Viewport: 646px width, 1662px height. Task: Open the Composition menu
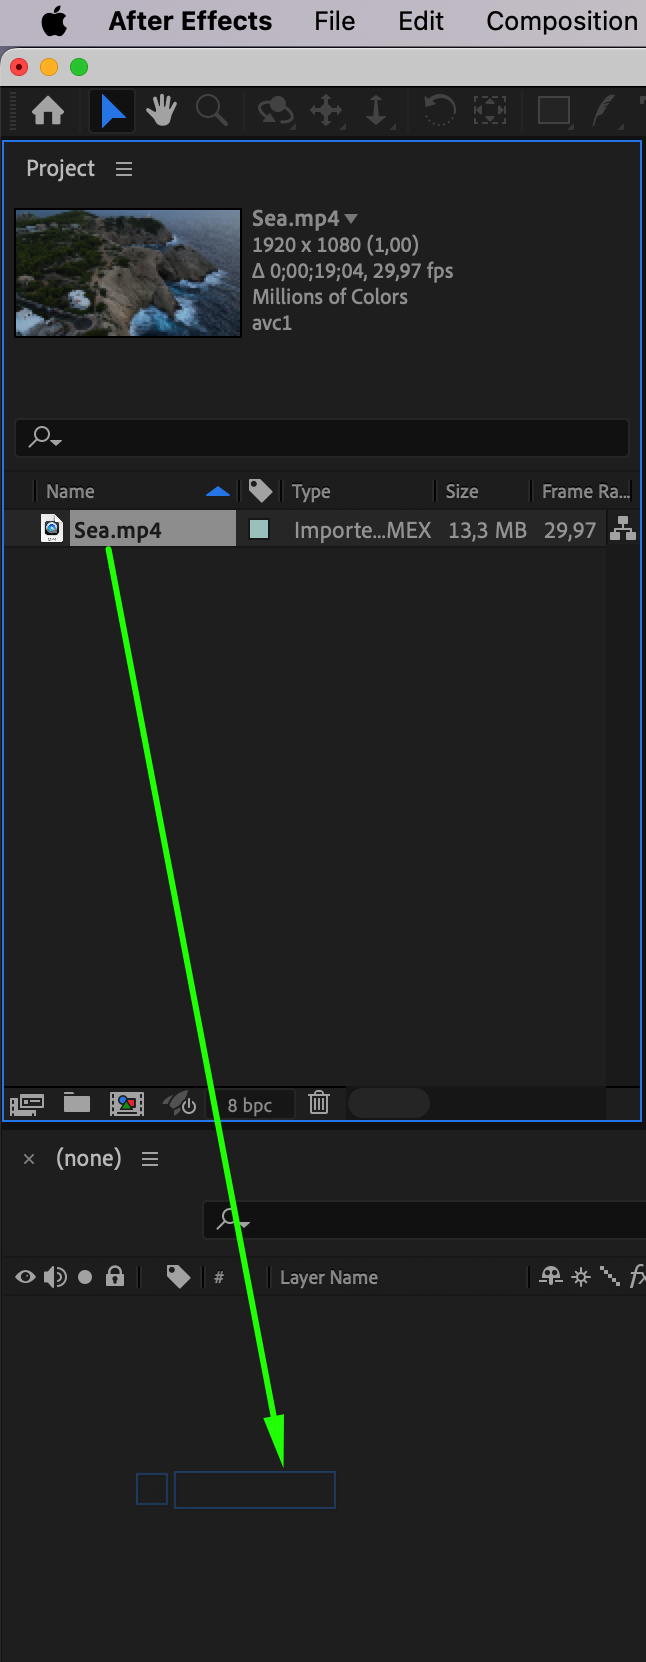pyautogui.click(x=562, y=21)
